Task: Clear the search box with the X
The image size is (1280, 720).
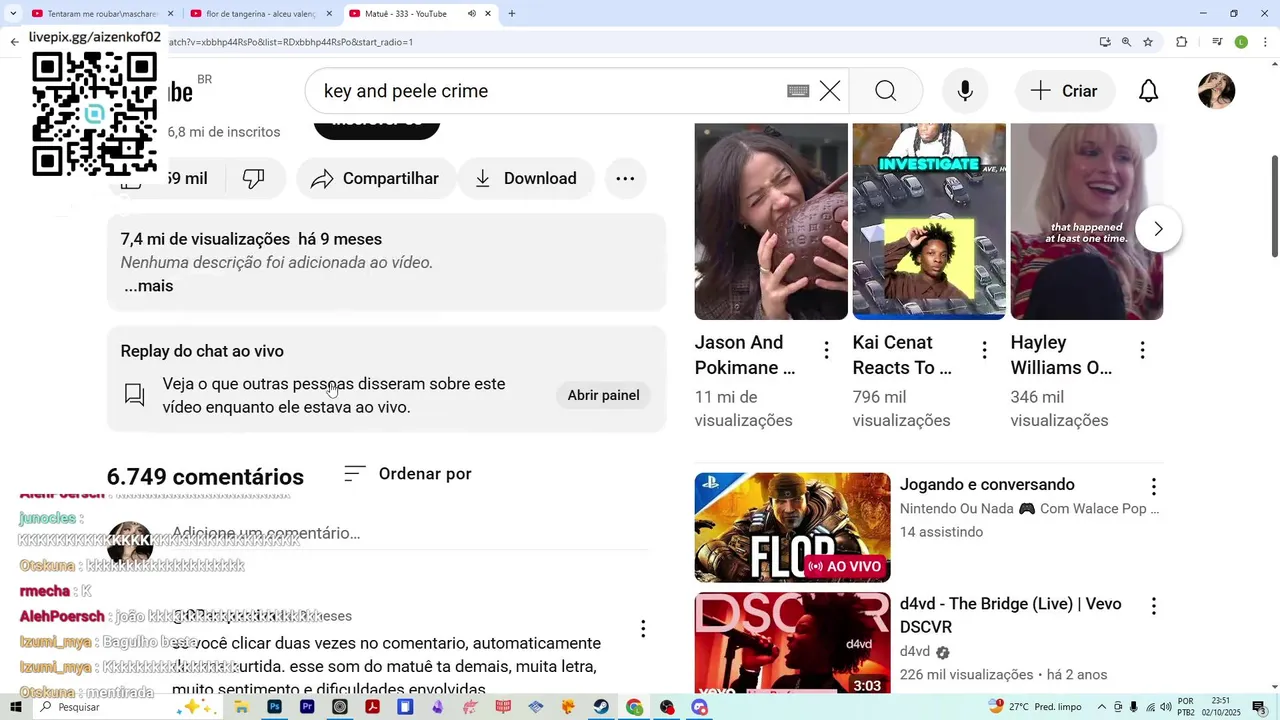Action: tap(830, 91)
